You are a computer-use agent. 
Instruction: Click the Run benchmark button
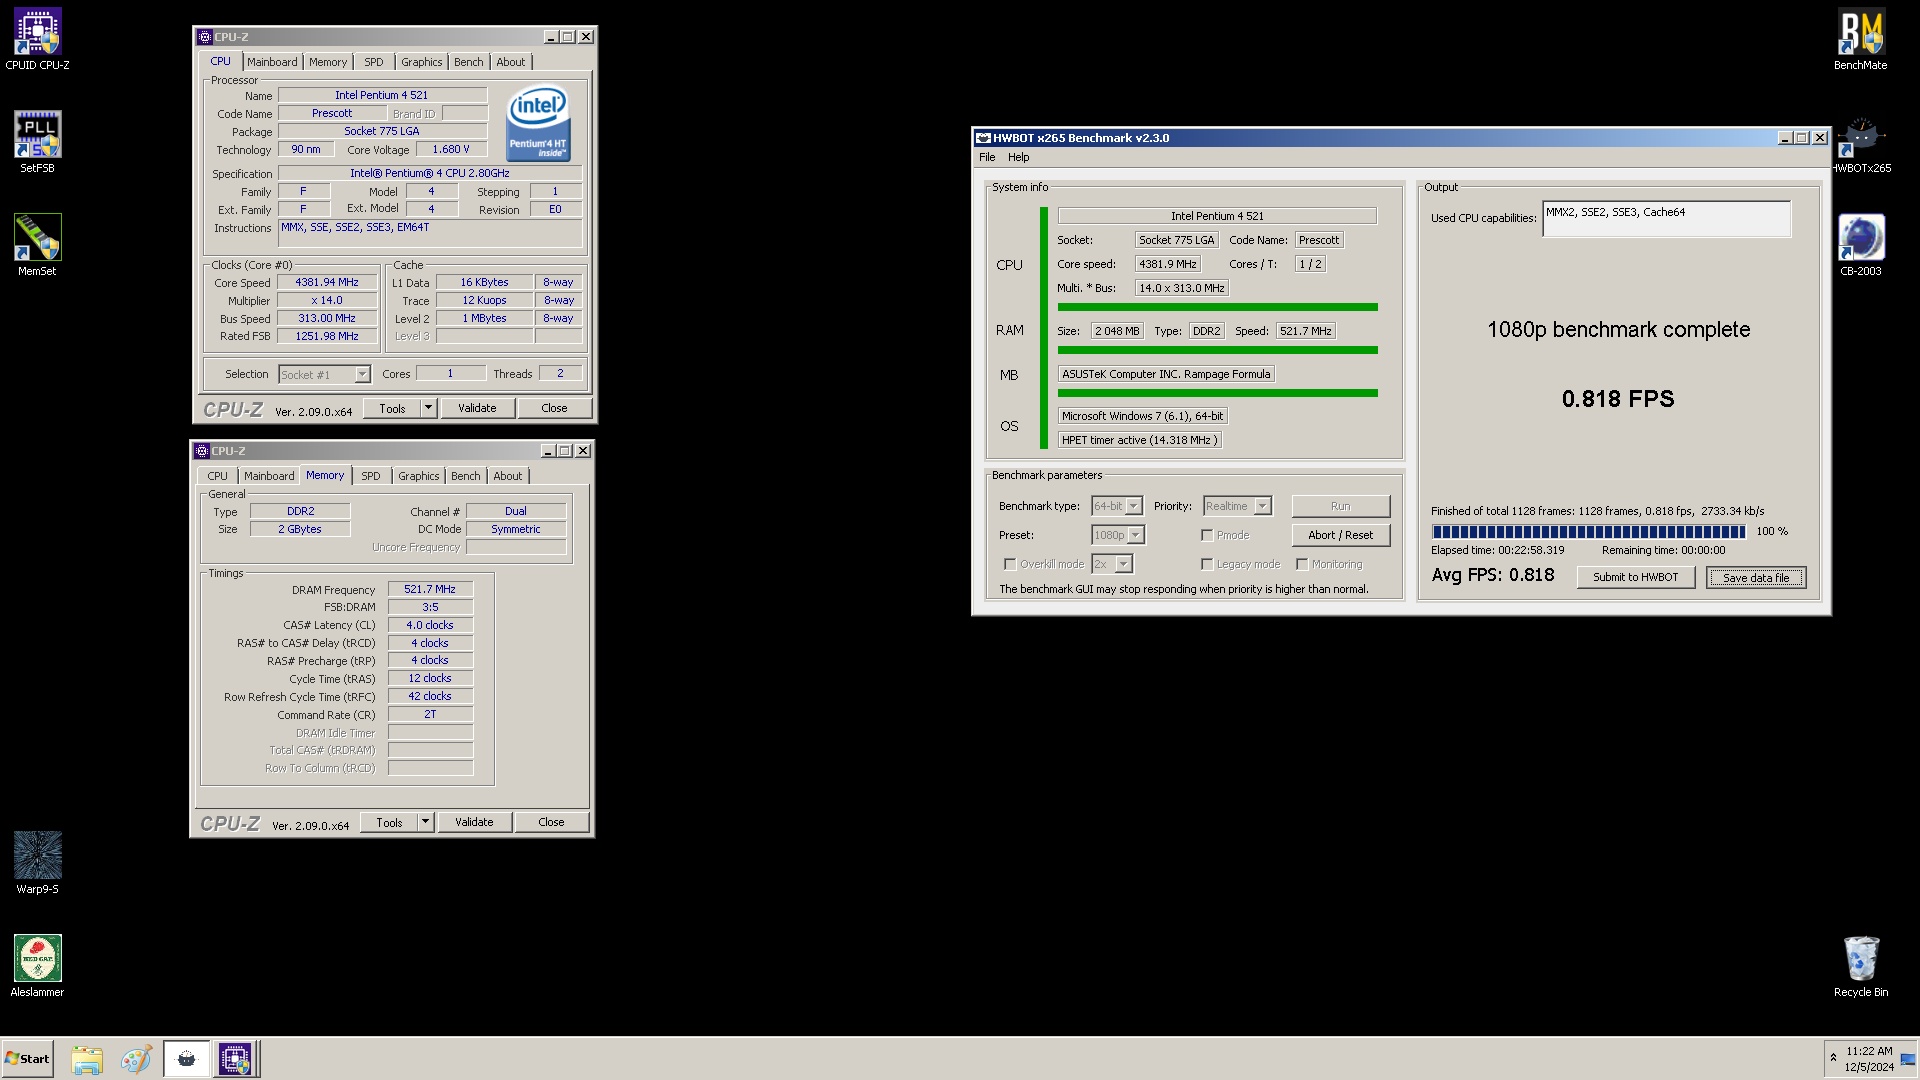click(x=1340, y=506)
